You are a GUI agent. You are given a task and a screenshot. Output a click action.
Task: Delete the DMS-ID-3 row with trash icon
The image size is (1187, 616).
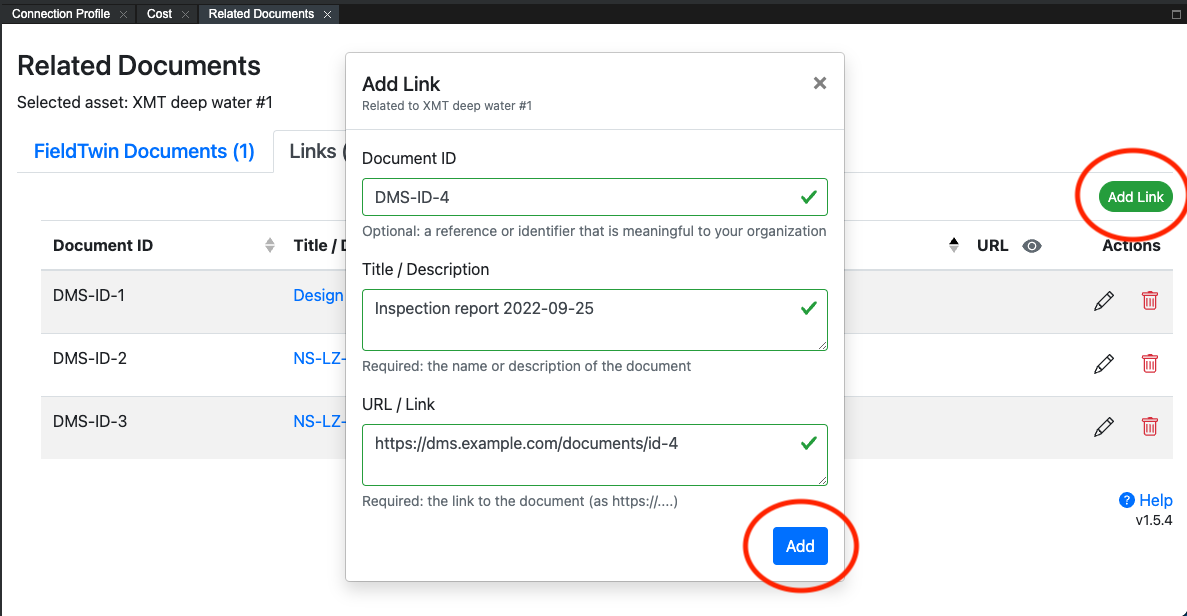tap(1149, 427)
